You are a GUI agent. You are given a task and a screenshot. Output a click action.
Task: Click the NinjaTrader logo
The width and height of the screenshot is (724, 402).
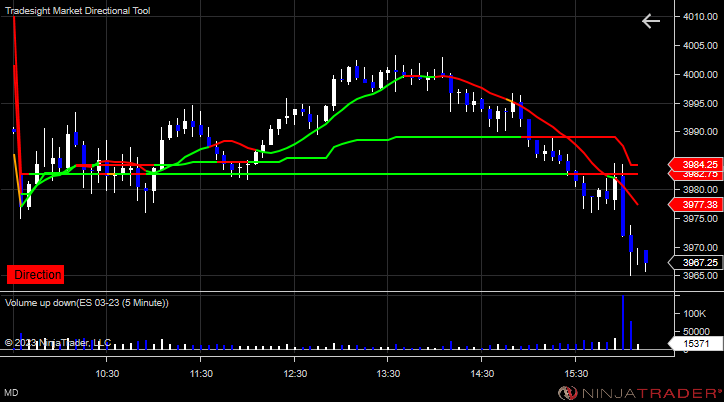coord(639,393)
